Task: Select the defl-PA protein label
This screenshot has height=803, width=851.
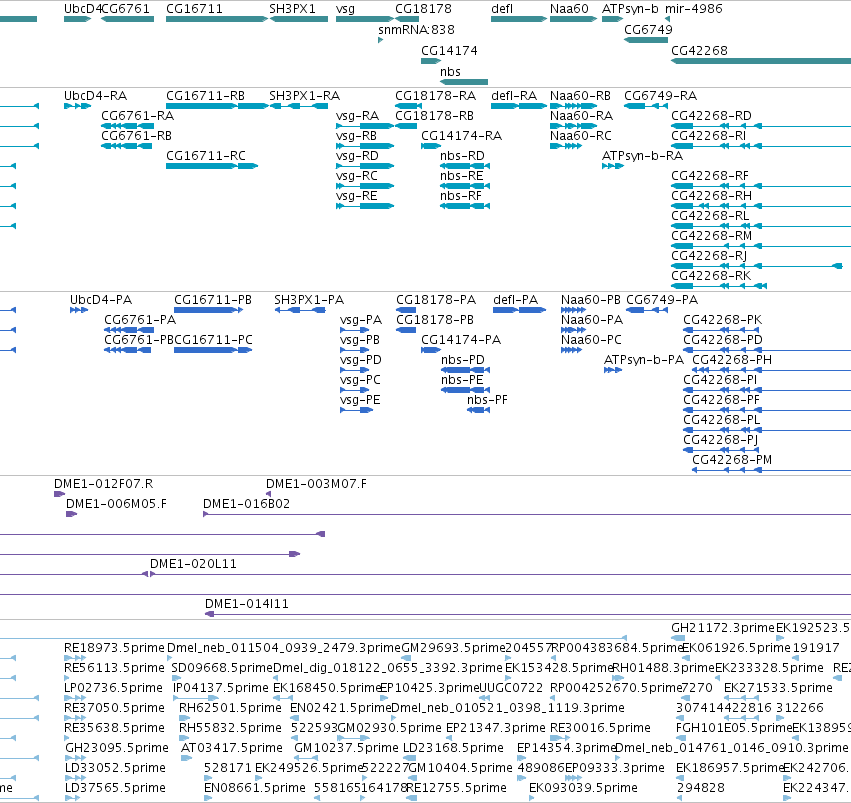Action: click(x=516, y=300)
